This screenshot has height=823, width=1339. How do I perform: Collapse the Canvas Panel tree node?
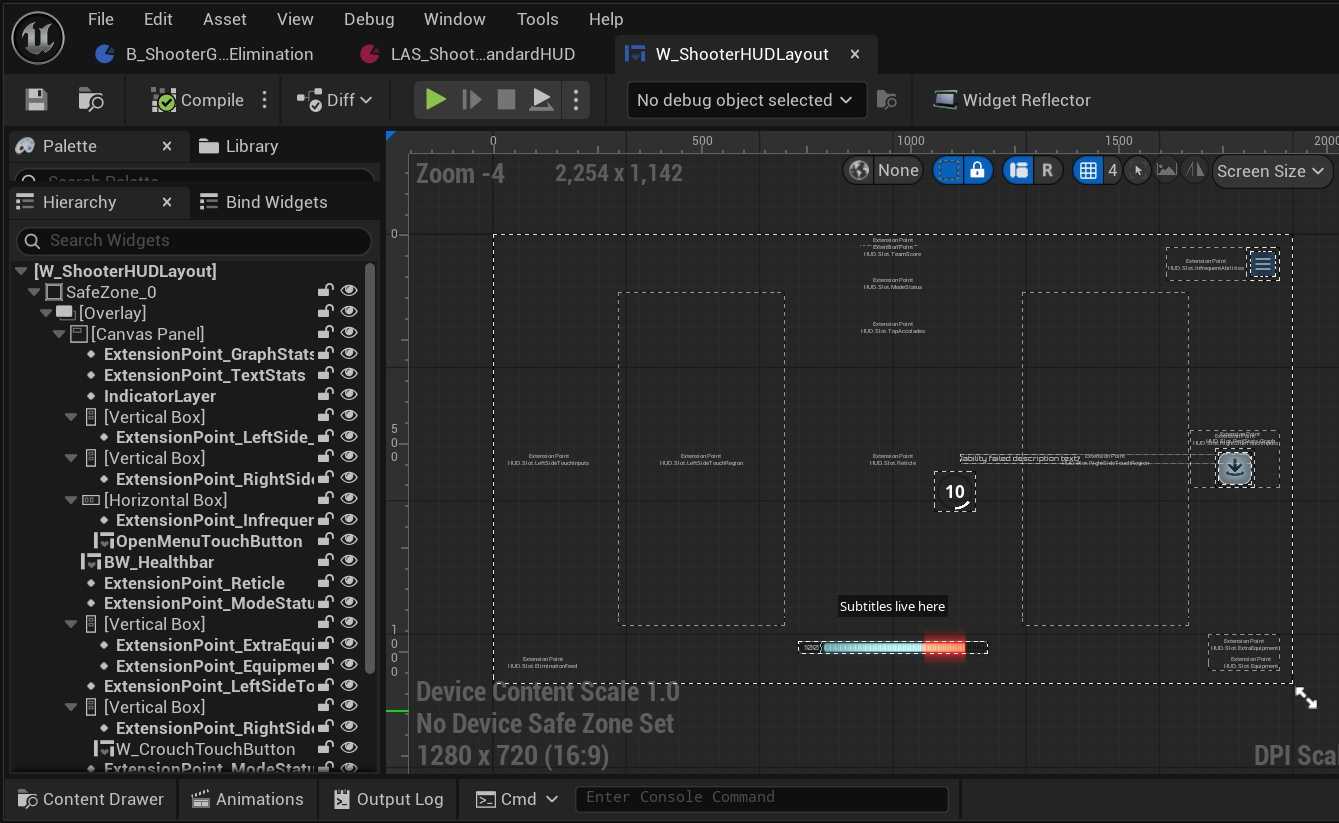pyautogui.click(x=60, y=334)
